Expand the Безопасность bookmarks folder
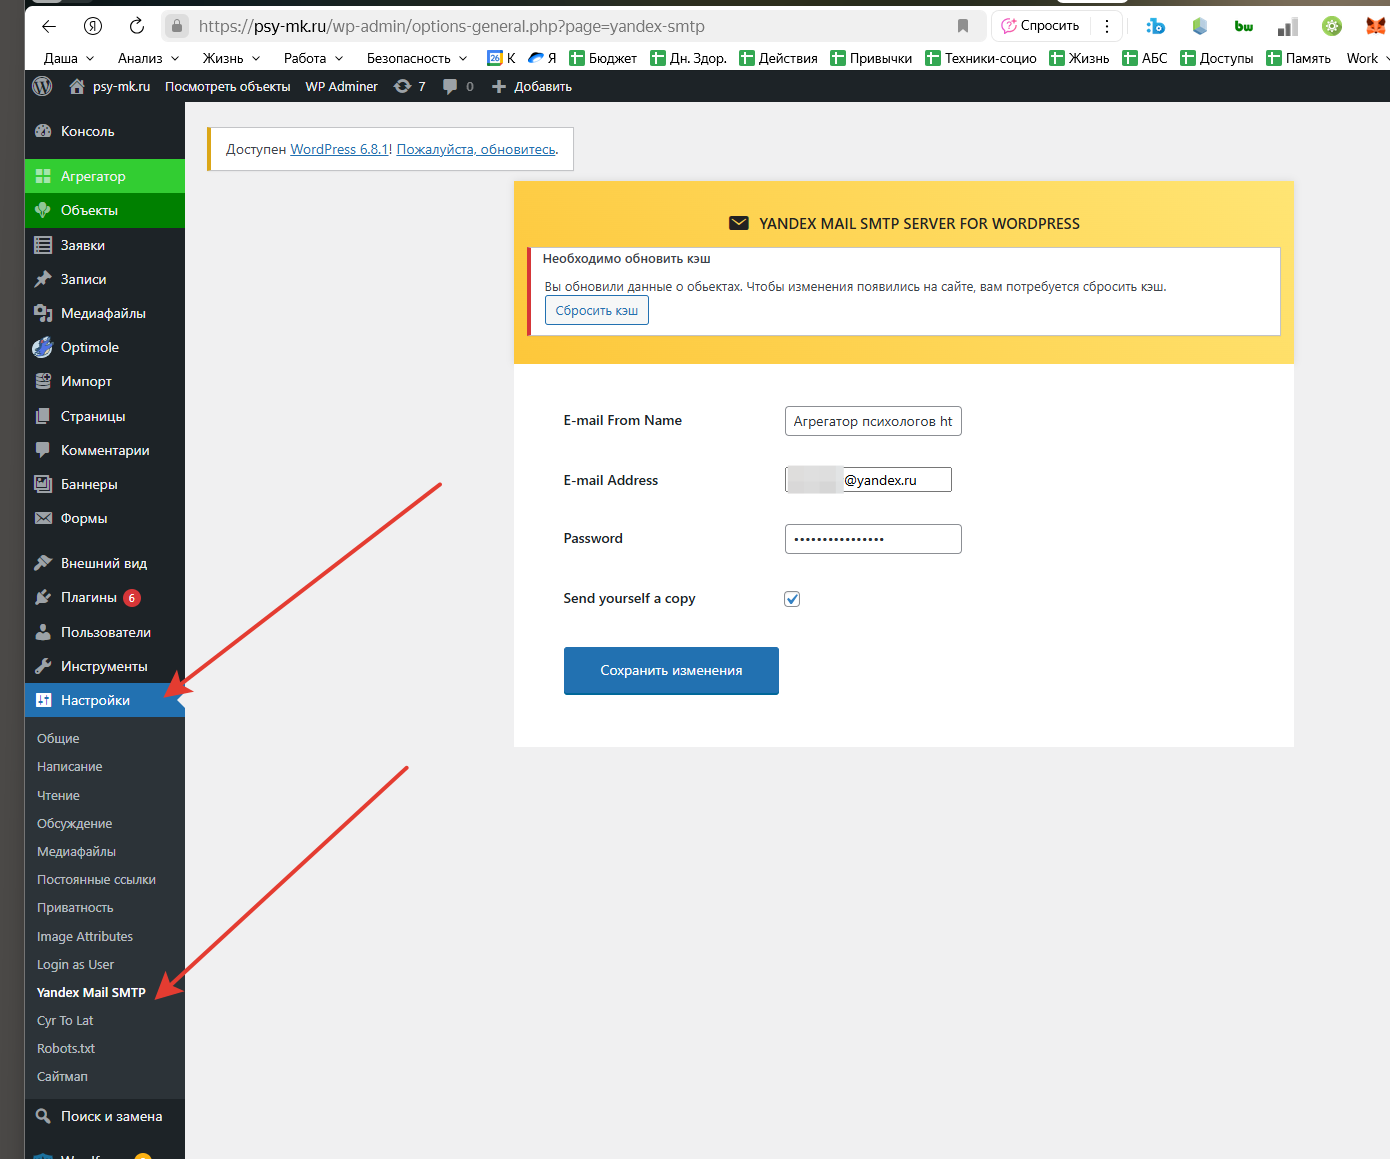The width and height of the screenshot is (1390, 1159). coord(416,58)
